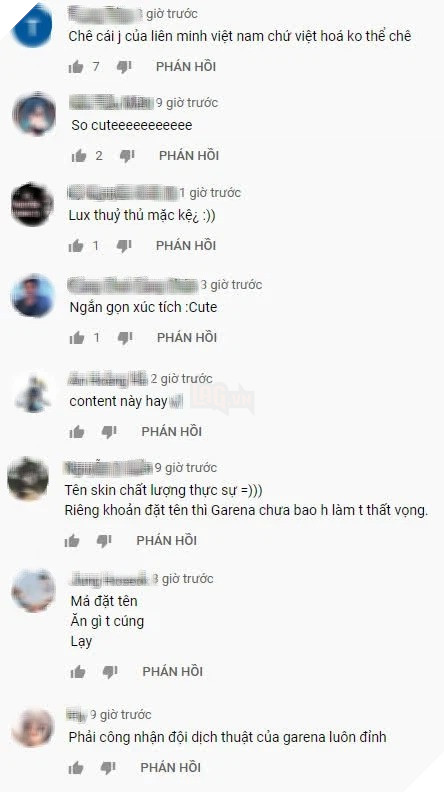Open the dark black avatar of Lux commenter
Viewport: 444px width, 792px height.
point(32,204)
